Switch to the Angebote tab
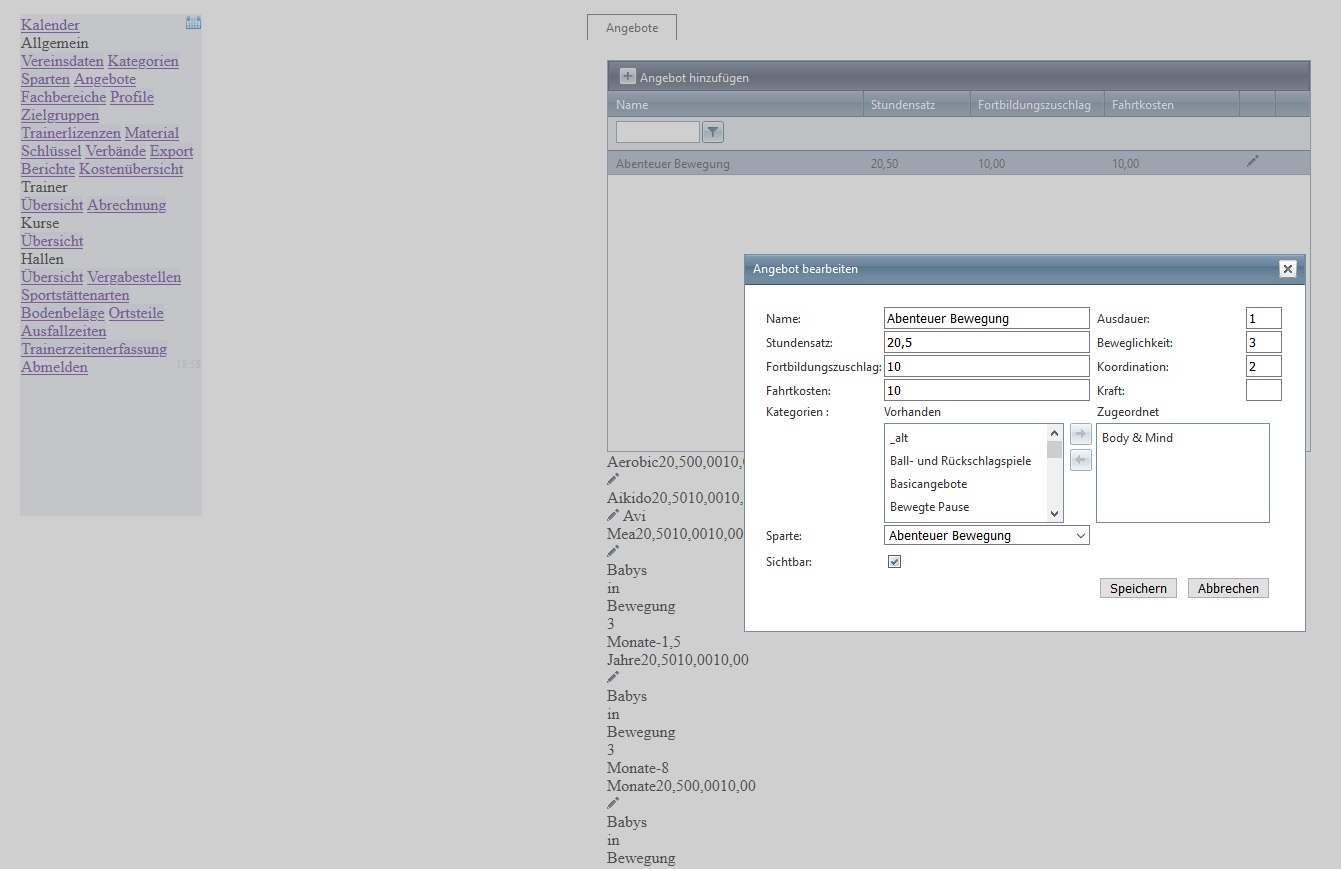The width and height of the screenshot is (1341, 869). (x=632, y=28)
